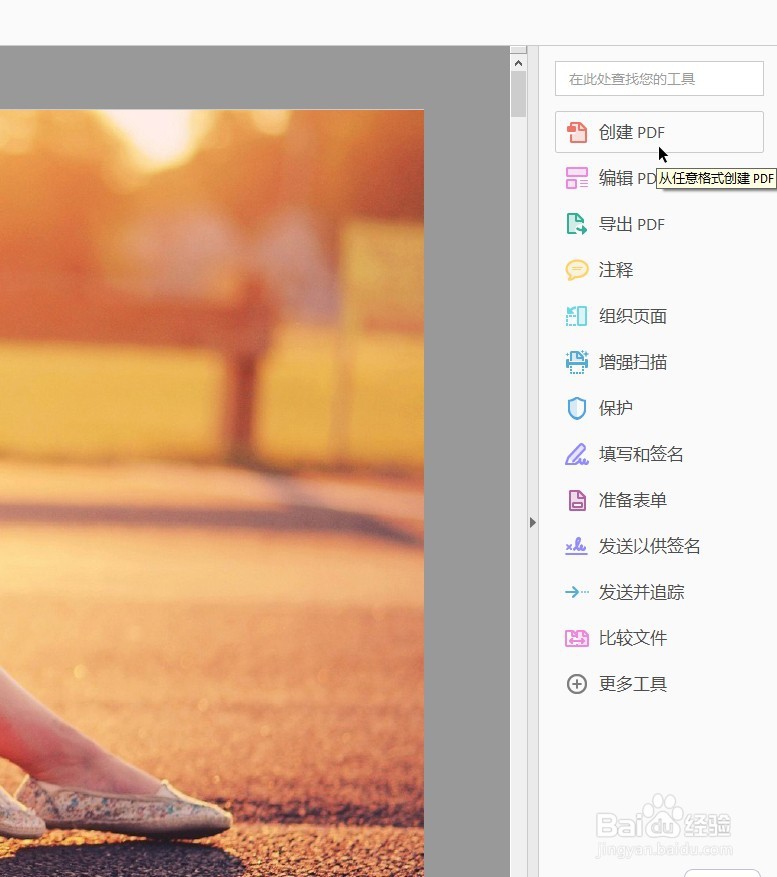Select 导出 PDF label
Viewport: 777px width, 877px height.
(x=632, y=224)
